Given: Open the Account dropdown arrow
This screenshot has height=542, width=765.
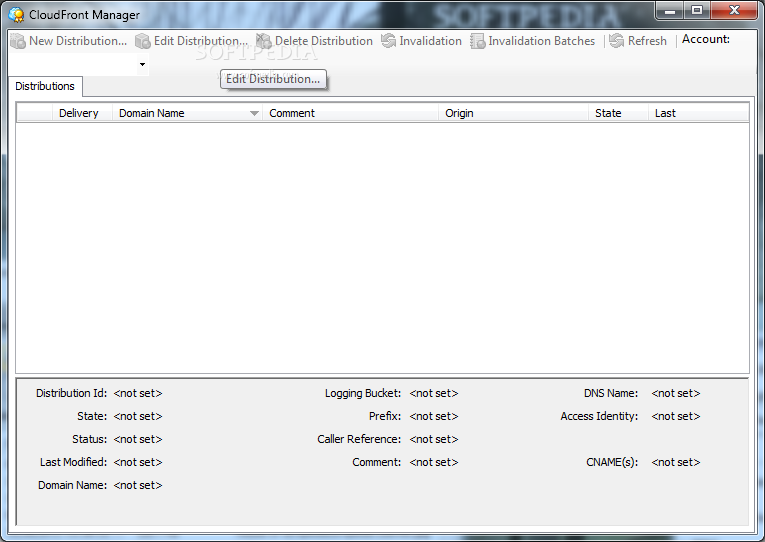Looking at the screenshot, I should (x=142, y=64).
